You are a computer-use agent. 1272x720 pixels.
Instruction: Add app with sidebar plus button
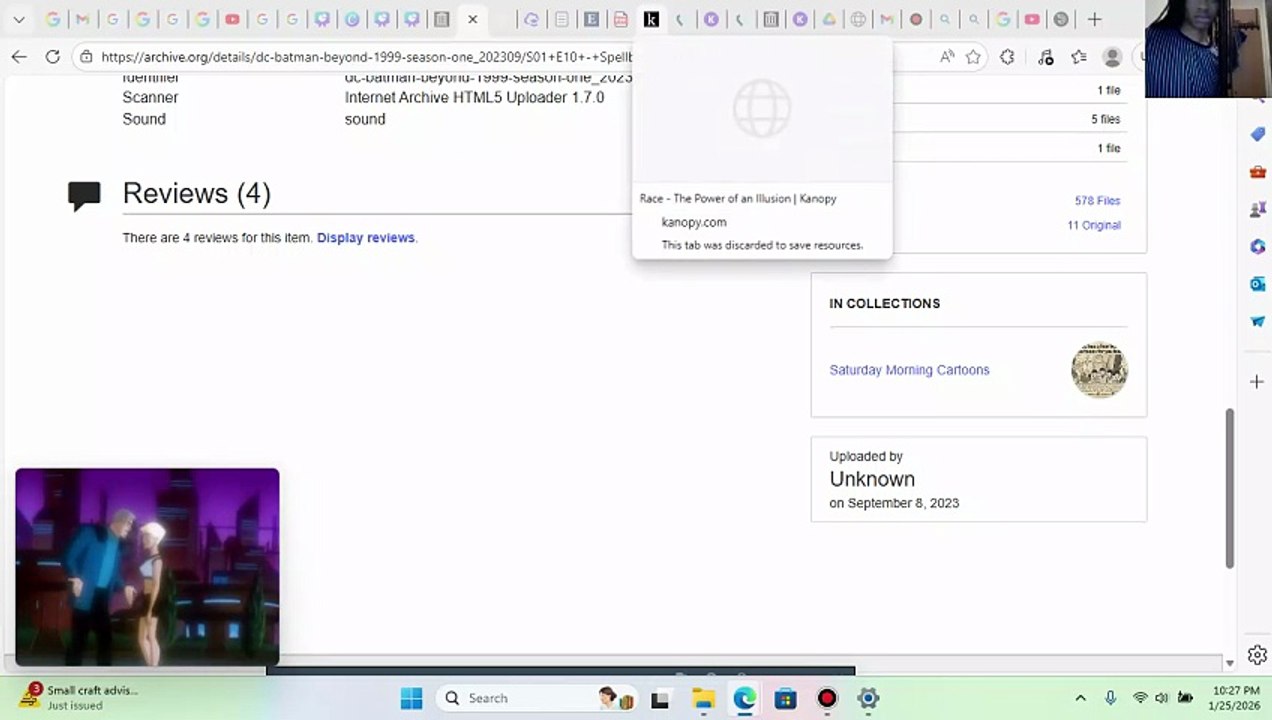[x=1258, y=381]
